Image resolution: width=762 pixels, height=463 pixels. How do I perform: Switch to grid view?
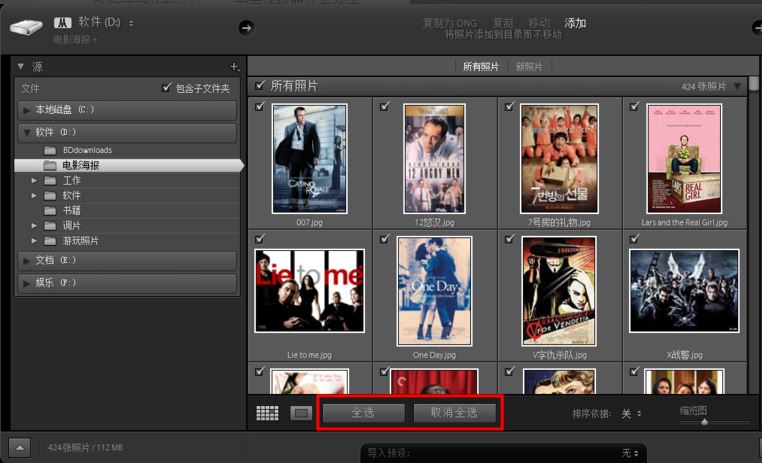pyautogui.click(x=267, y=413)
